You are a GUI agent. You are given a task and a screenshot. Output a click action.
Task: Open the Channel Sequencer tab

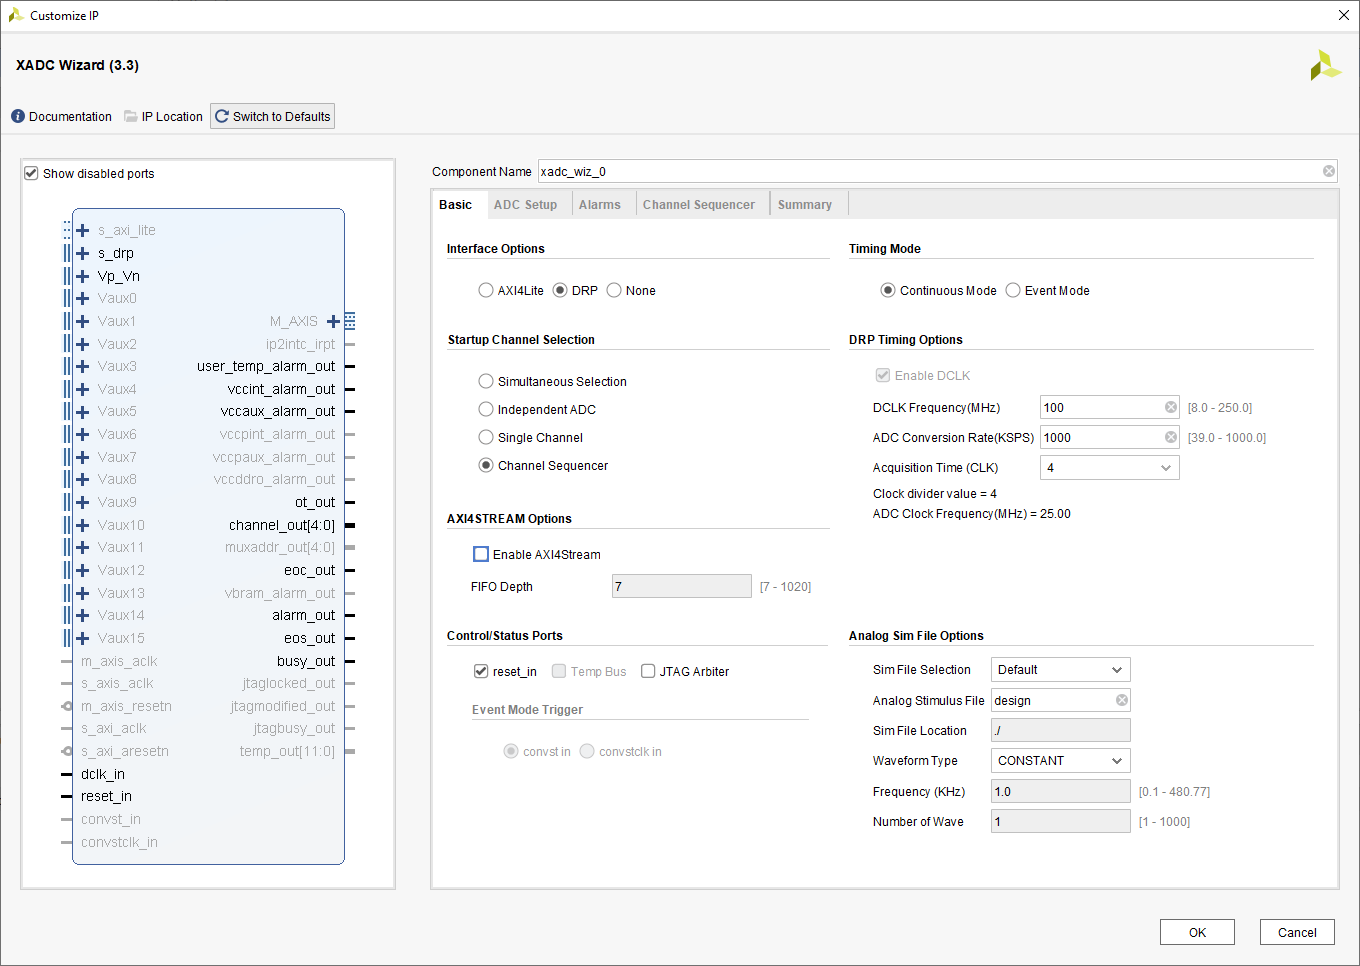(699, 205)
